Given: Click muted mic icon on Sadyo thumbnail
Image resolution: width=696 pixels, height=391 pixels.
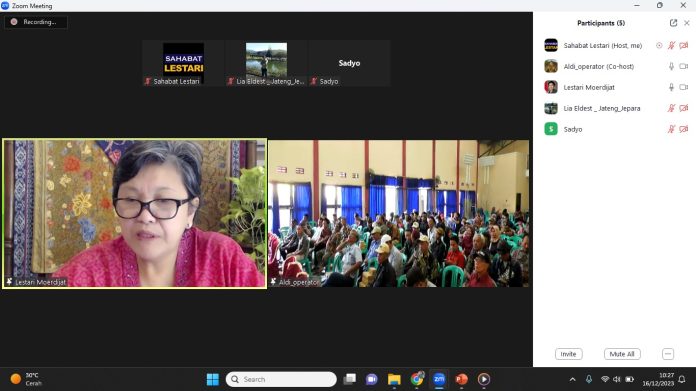Looking at the screenshot, I should pyautogui.click(x=314, y=81).
